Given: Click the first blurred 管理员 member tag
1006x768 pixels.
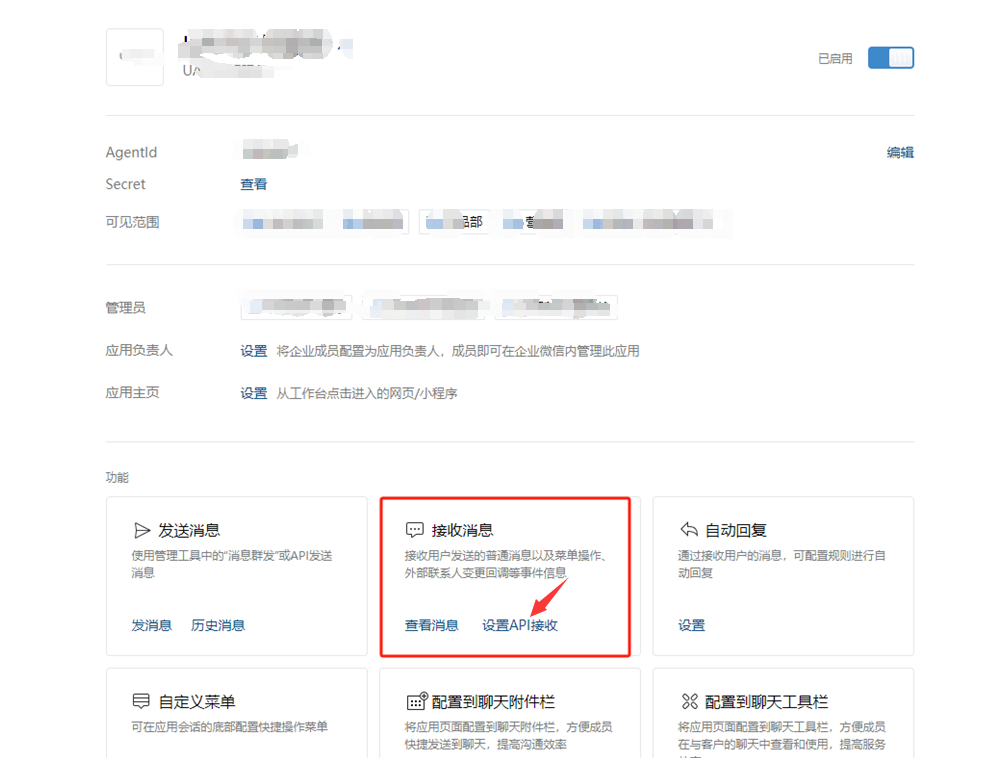Looking at the screenshot, I should coord(296,307).
